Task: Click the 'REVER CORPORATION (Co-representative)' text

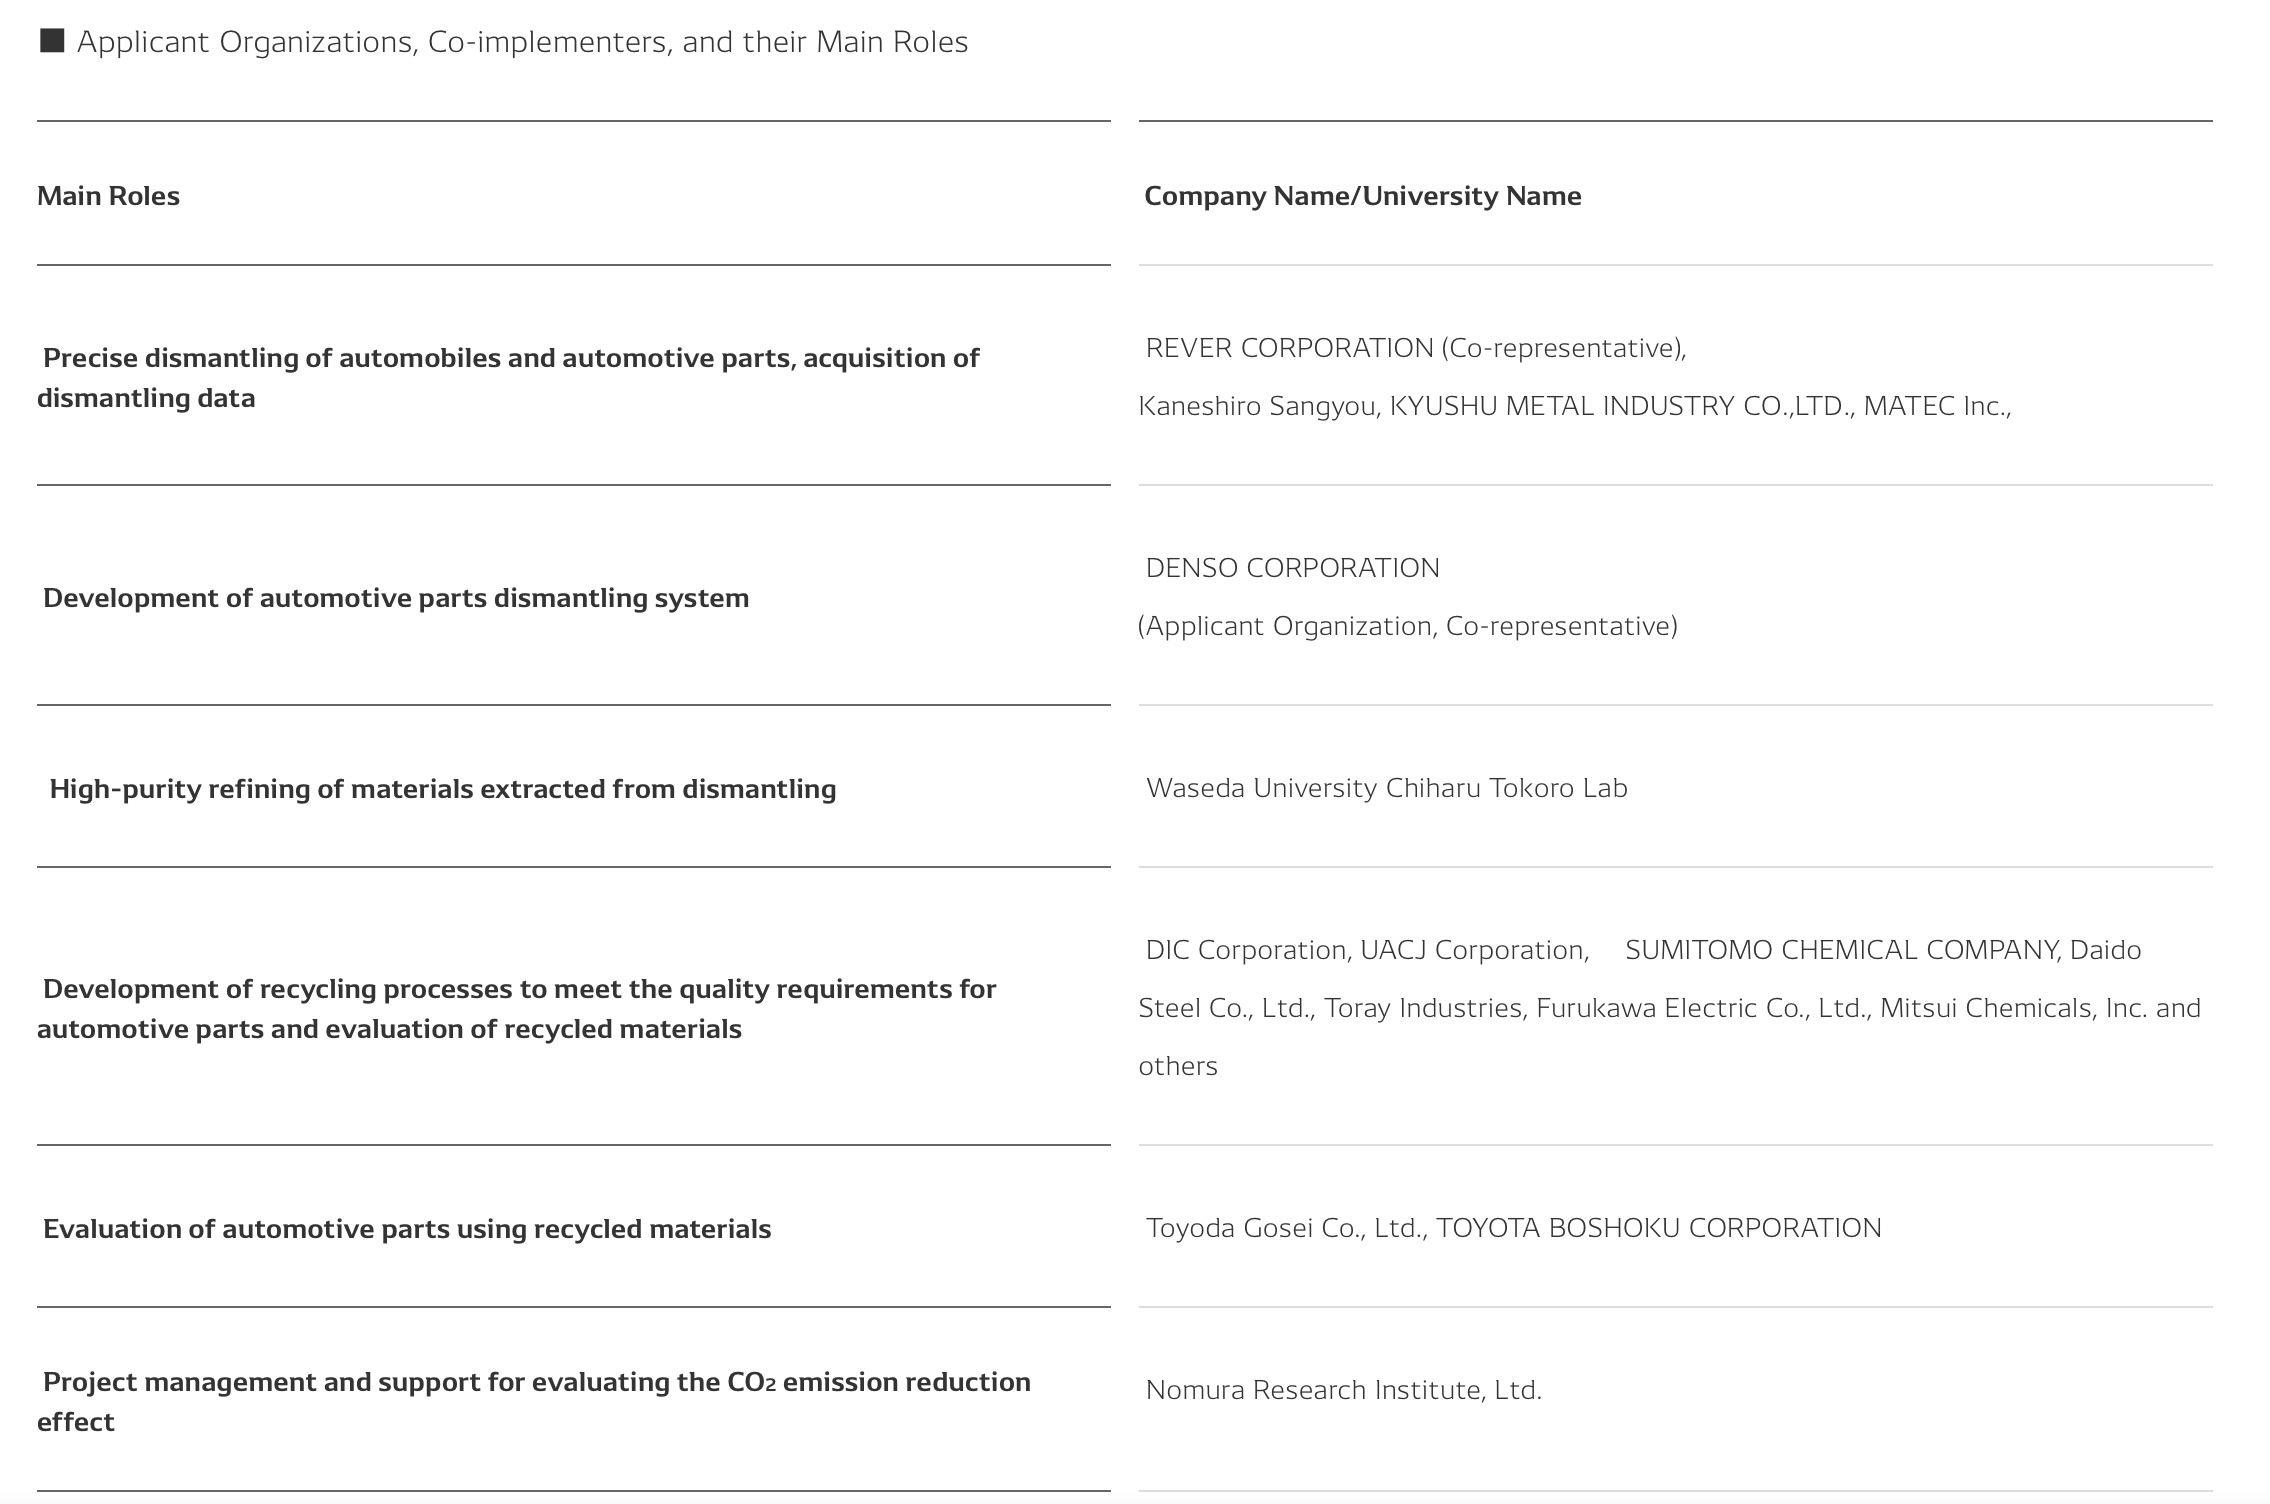Action: point(1415,348)
